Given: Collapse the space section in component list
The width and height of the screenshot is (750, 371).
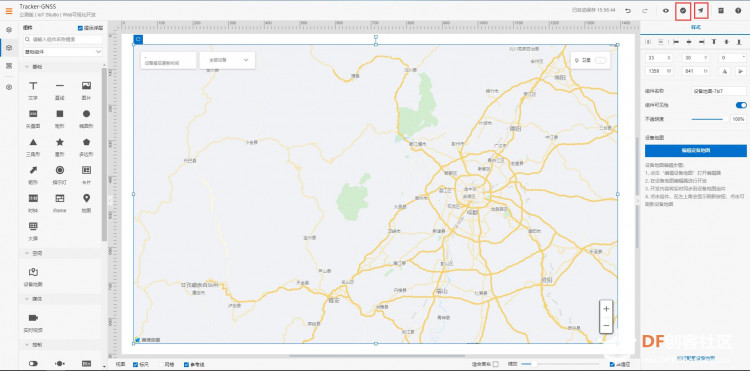Looking at the screenshot, I should (27, 253).
